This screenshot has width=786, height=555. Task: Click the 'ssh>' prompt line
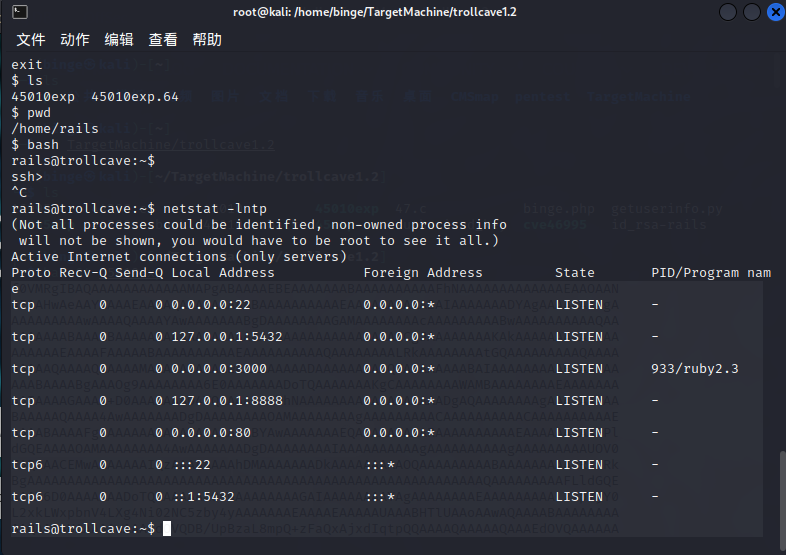[x=27, y=177]
